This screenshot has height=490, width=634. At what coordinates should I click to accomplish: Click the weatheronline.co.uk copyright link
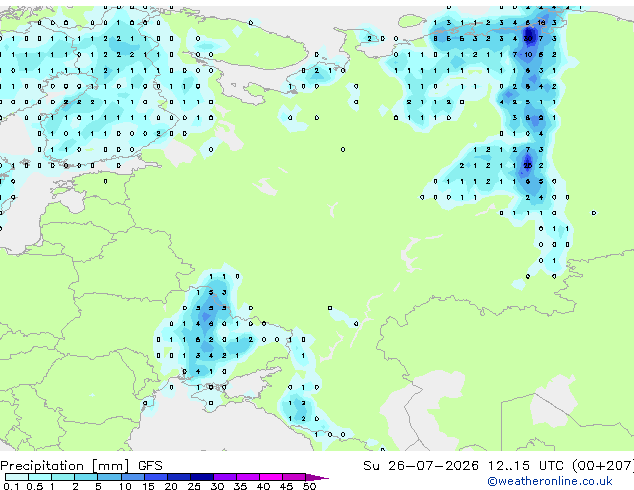pyautogui.click(x=550, y=481)
